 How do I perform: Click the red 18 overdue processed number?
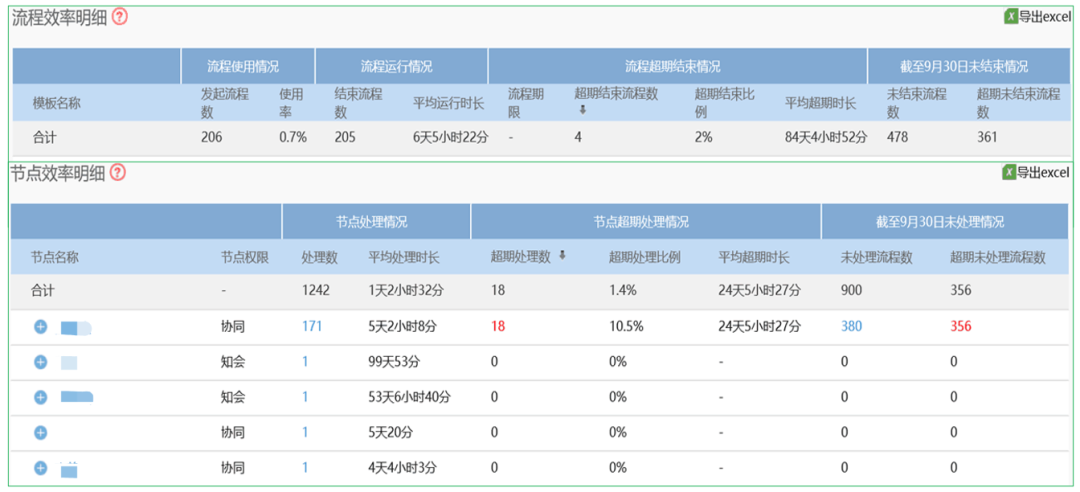coord(498,327)
